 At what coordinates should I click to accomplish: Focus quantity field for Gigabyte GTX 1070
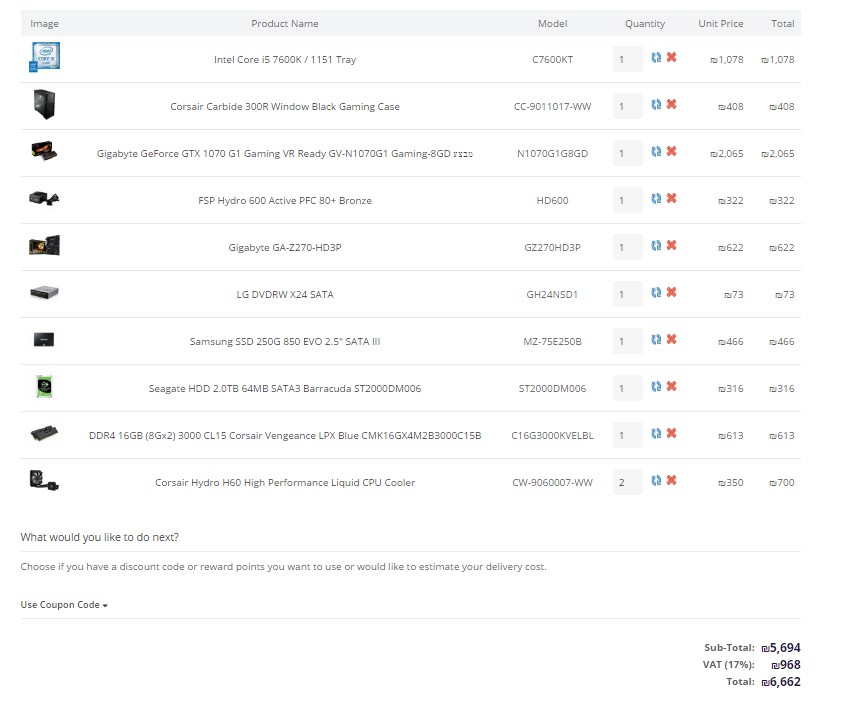[x=628, y=153]
